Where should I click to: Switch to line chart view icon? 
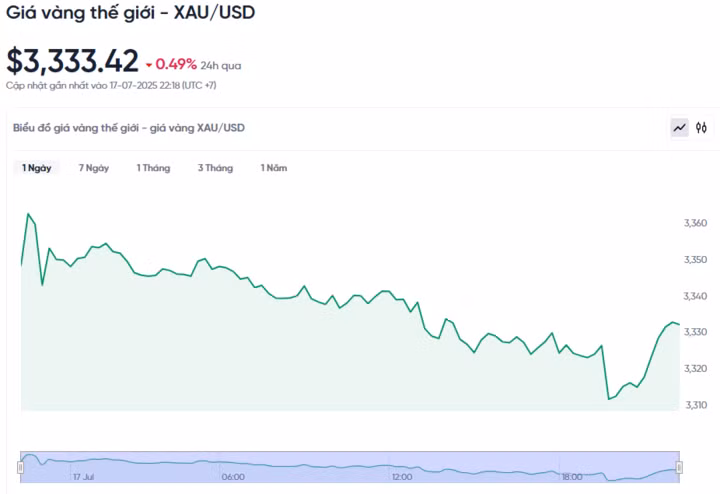point(680,128)
